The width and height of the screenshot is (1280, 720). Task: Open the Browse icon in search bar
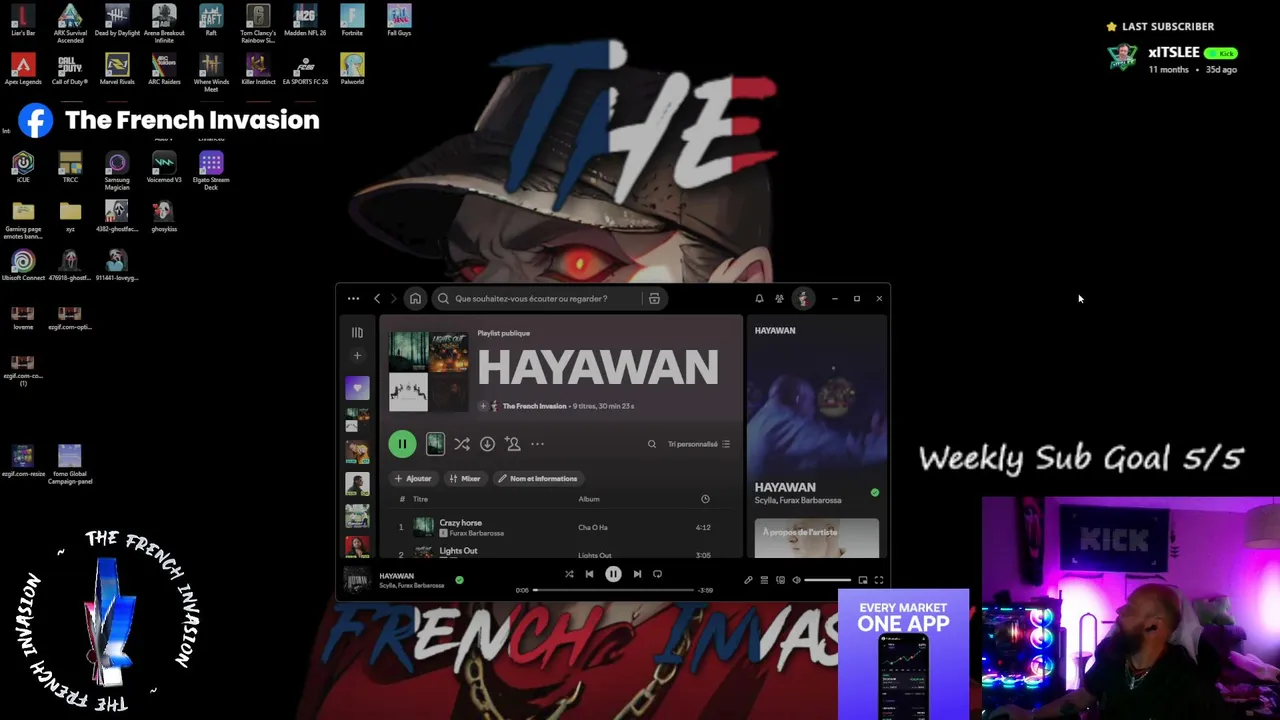pyautogui.click(x=654, y=298)
